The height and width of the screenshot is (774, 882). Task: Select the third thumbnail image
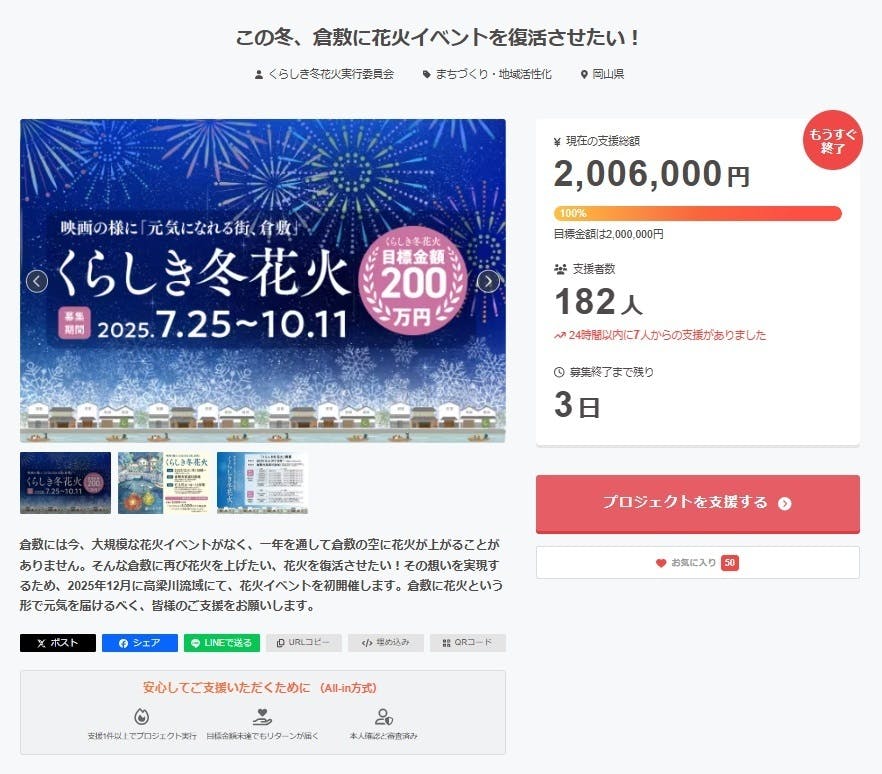(x=262, y=483)
